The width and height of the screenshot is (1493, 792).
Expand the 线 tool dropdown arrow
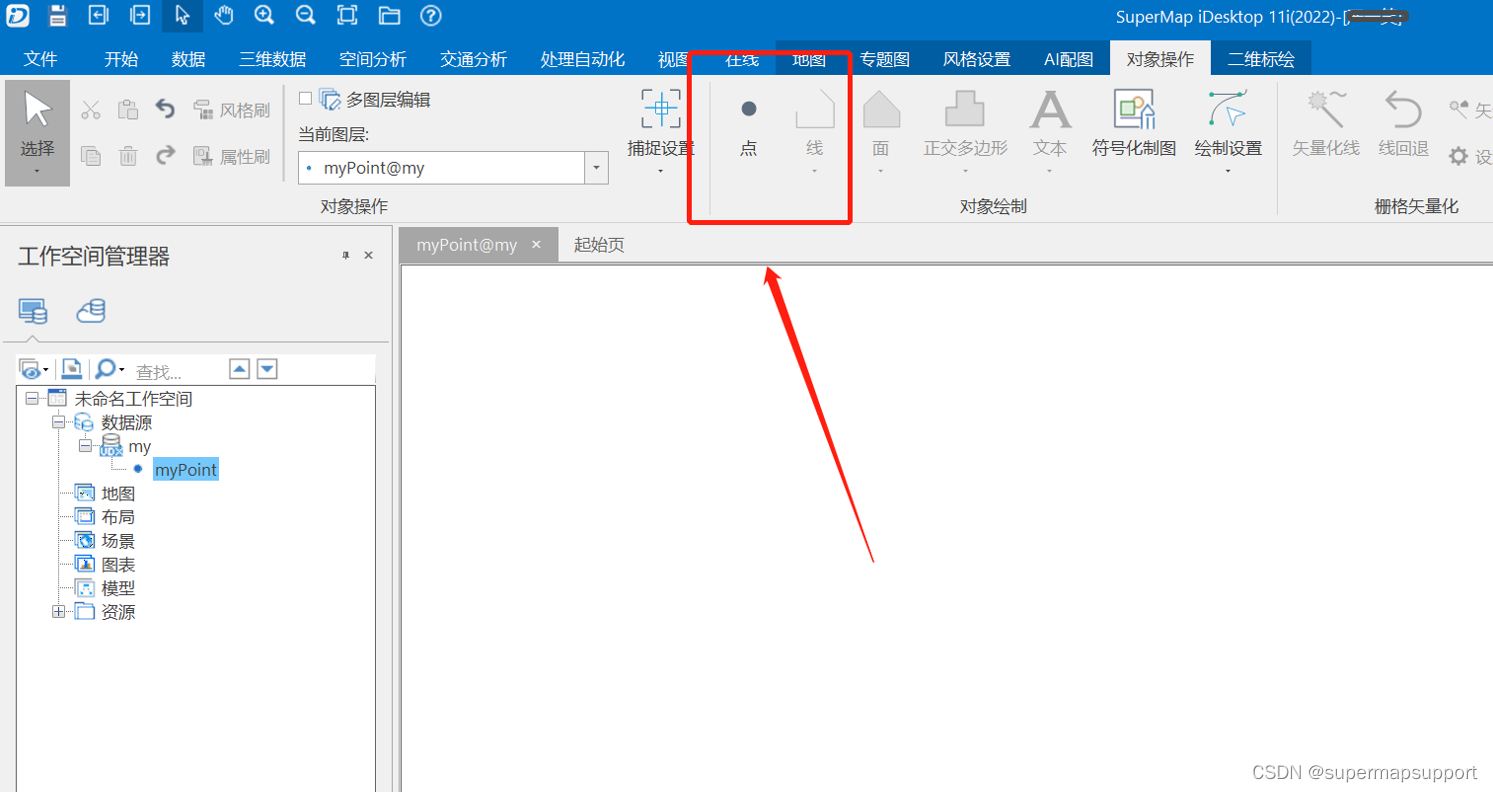814,172
